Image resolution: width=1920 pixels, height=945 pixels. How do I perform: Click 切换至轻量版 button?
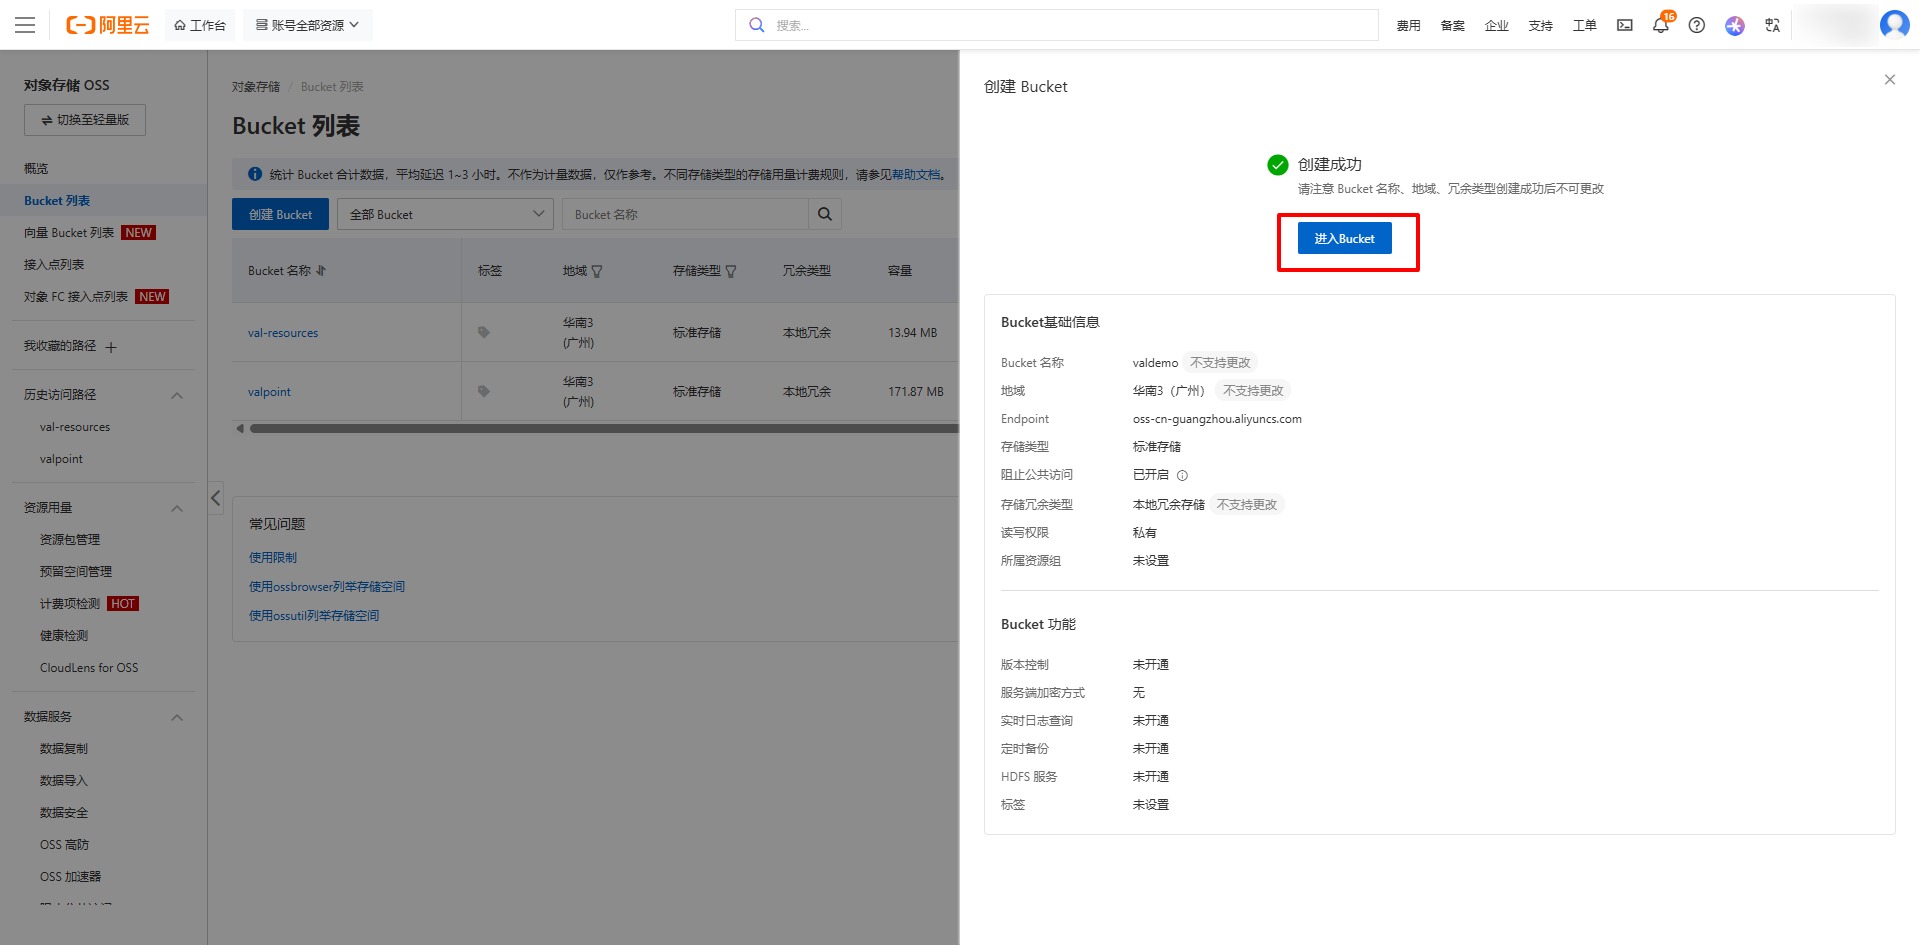(85, 120)
